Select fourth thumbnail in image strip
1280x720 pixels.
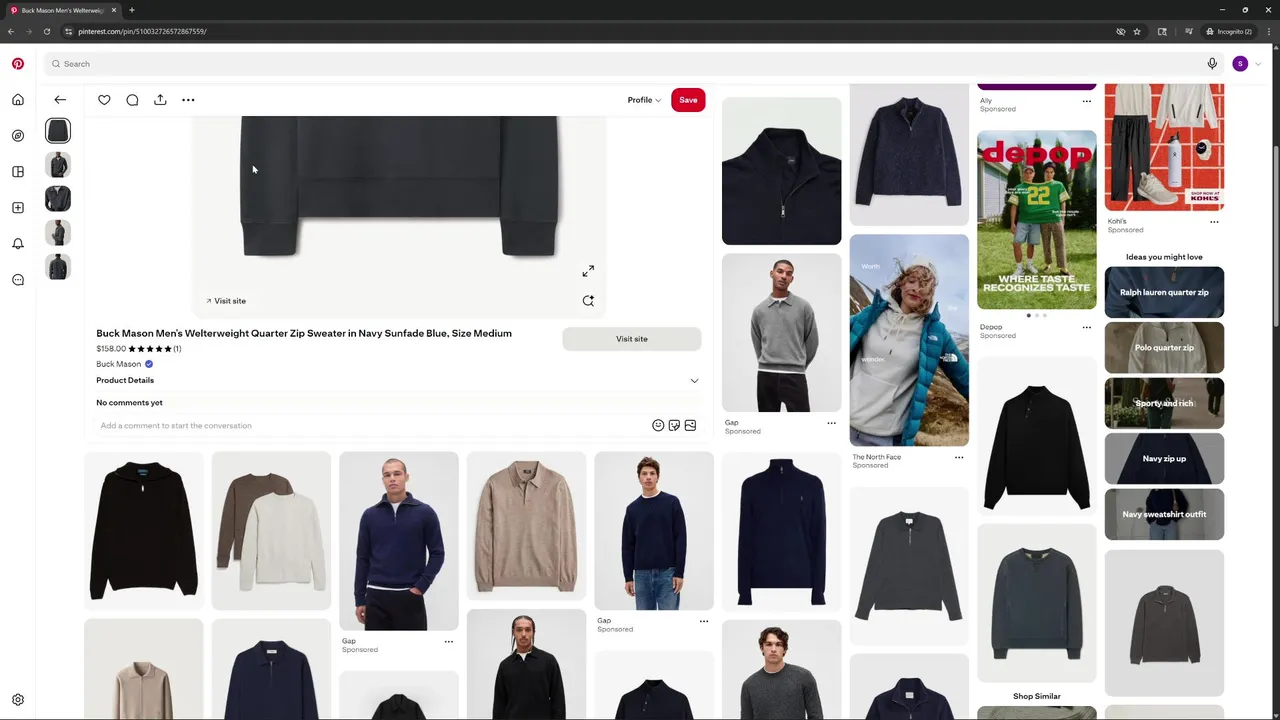[58, 233]
